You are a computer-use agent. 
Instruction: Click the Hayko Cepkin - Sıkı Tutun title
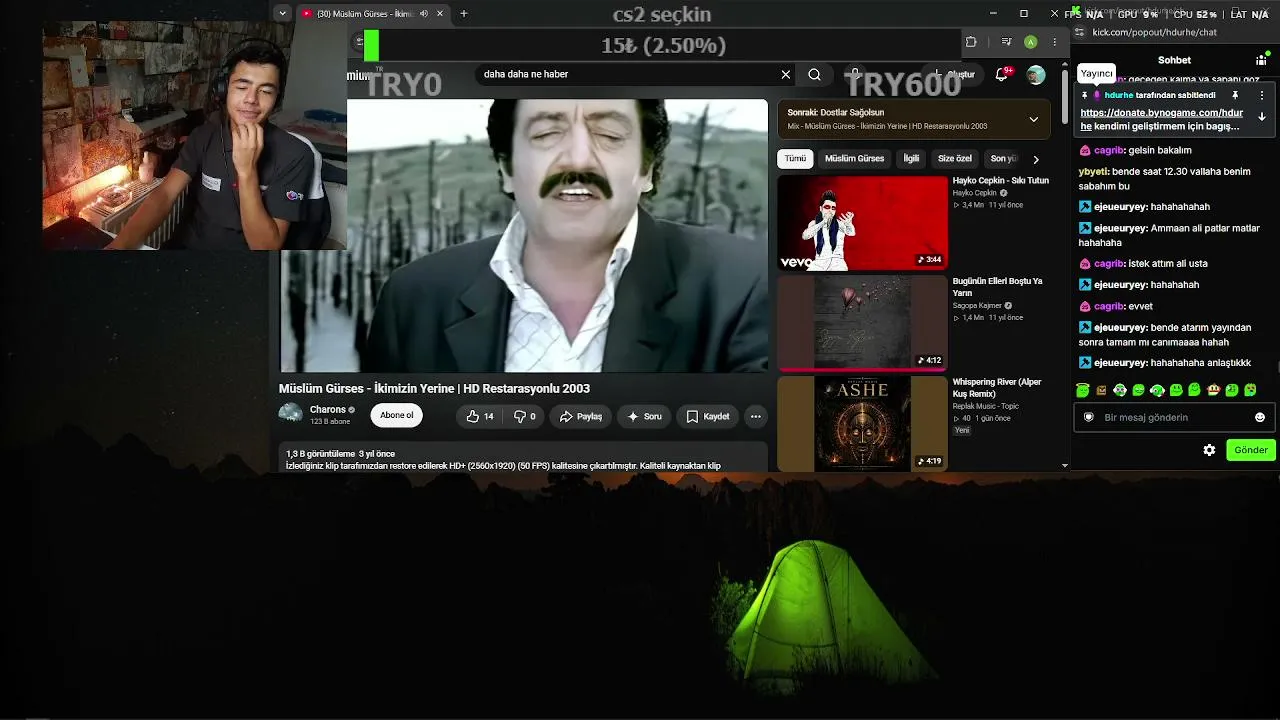coord(1000,181)
